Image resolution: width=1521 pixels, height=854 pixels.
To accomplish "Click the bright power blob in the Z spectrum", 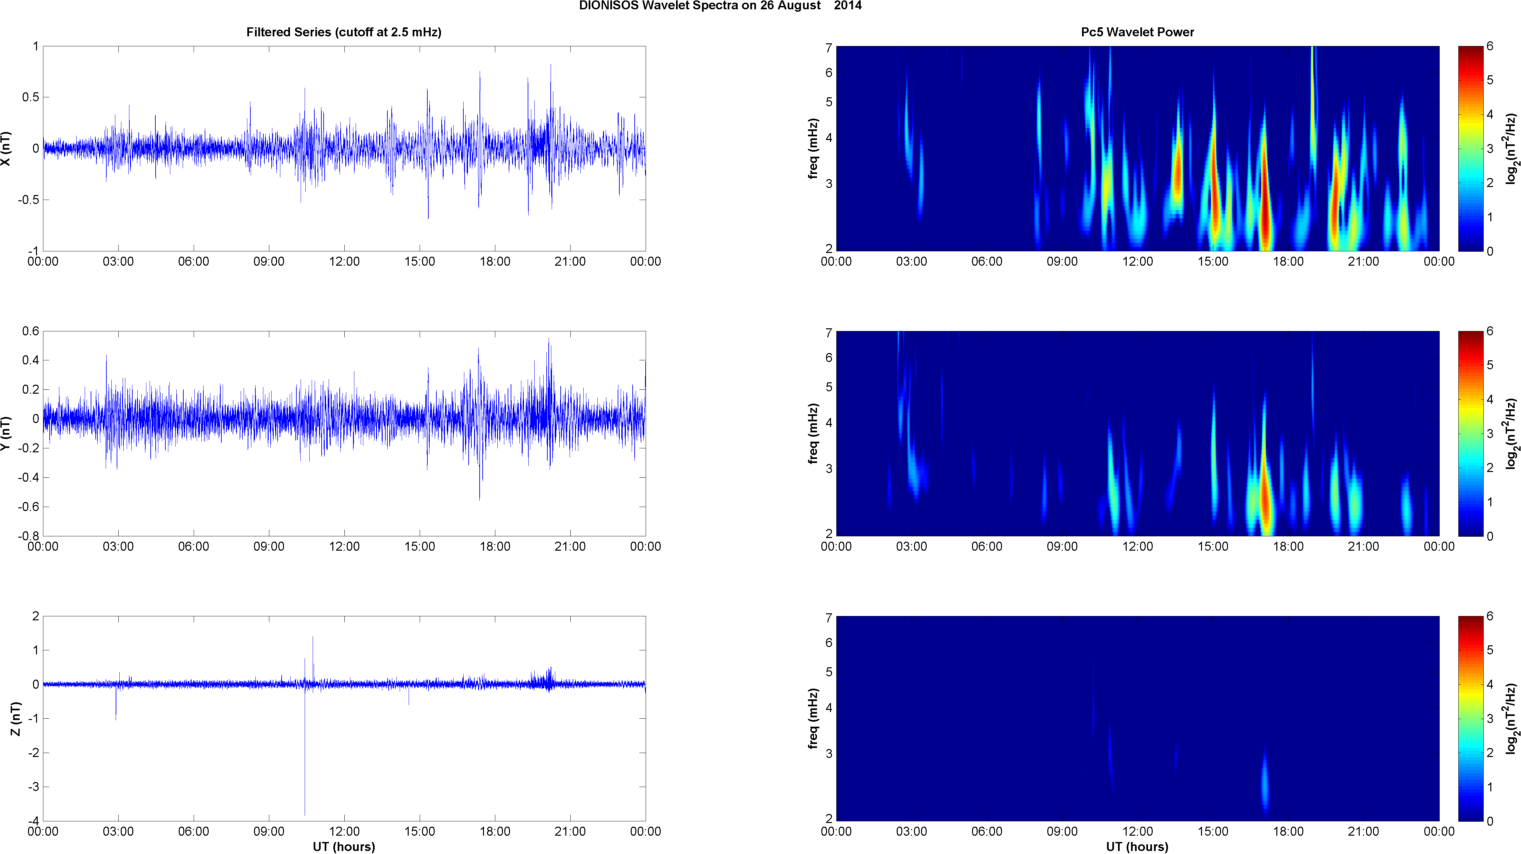I will [x=1265, y=782].
